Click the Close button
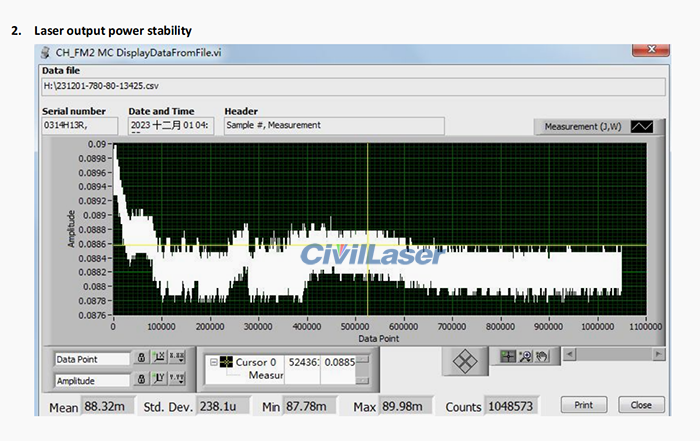Image resolution: width=700 pixels, height=441 pixels. click(x=641, y=405)
